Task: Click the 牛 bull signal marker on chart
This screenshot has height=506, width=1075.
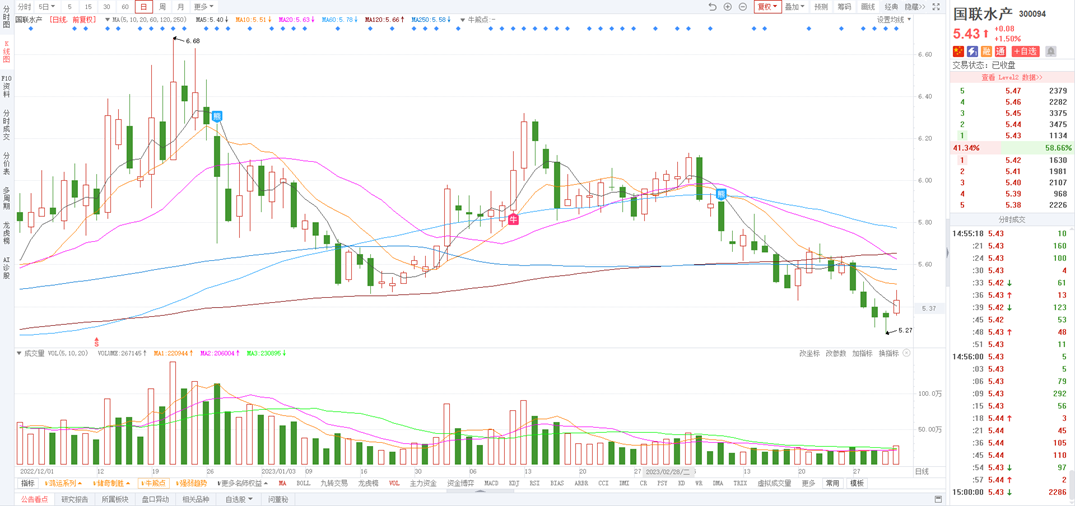Action: (x=513, y=219)
